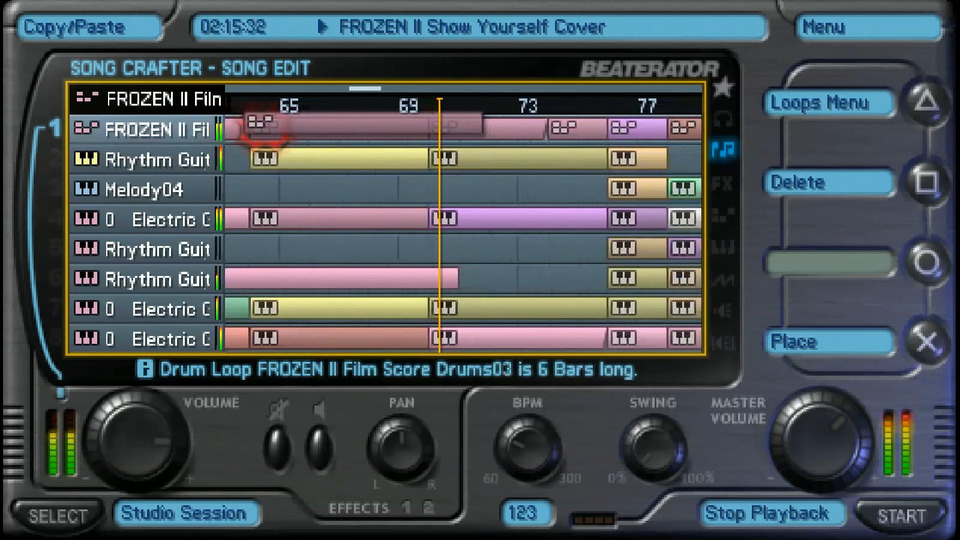
Task: Open the Menu button at top right
Action: click(869, 28)
